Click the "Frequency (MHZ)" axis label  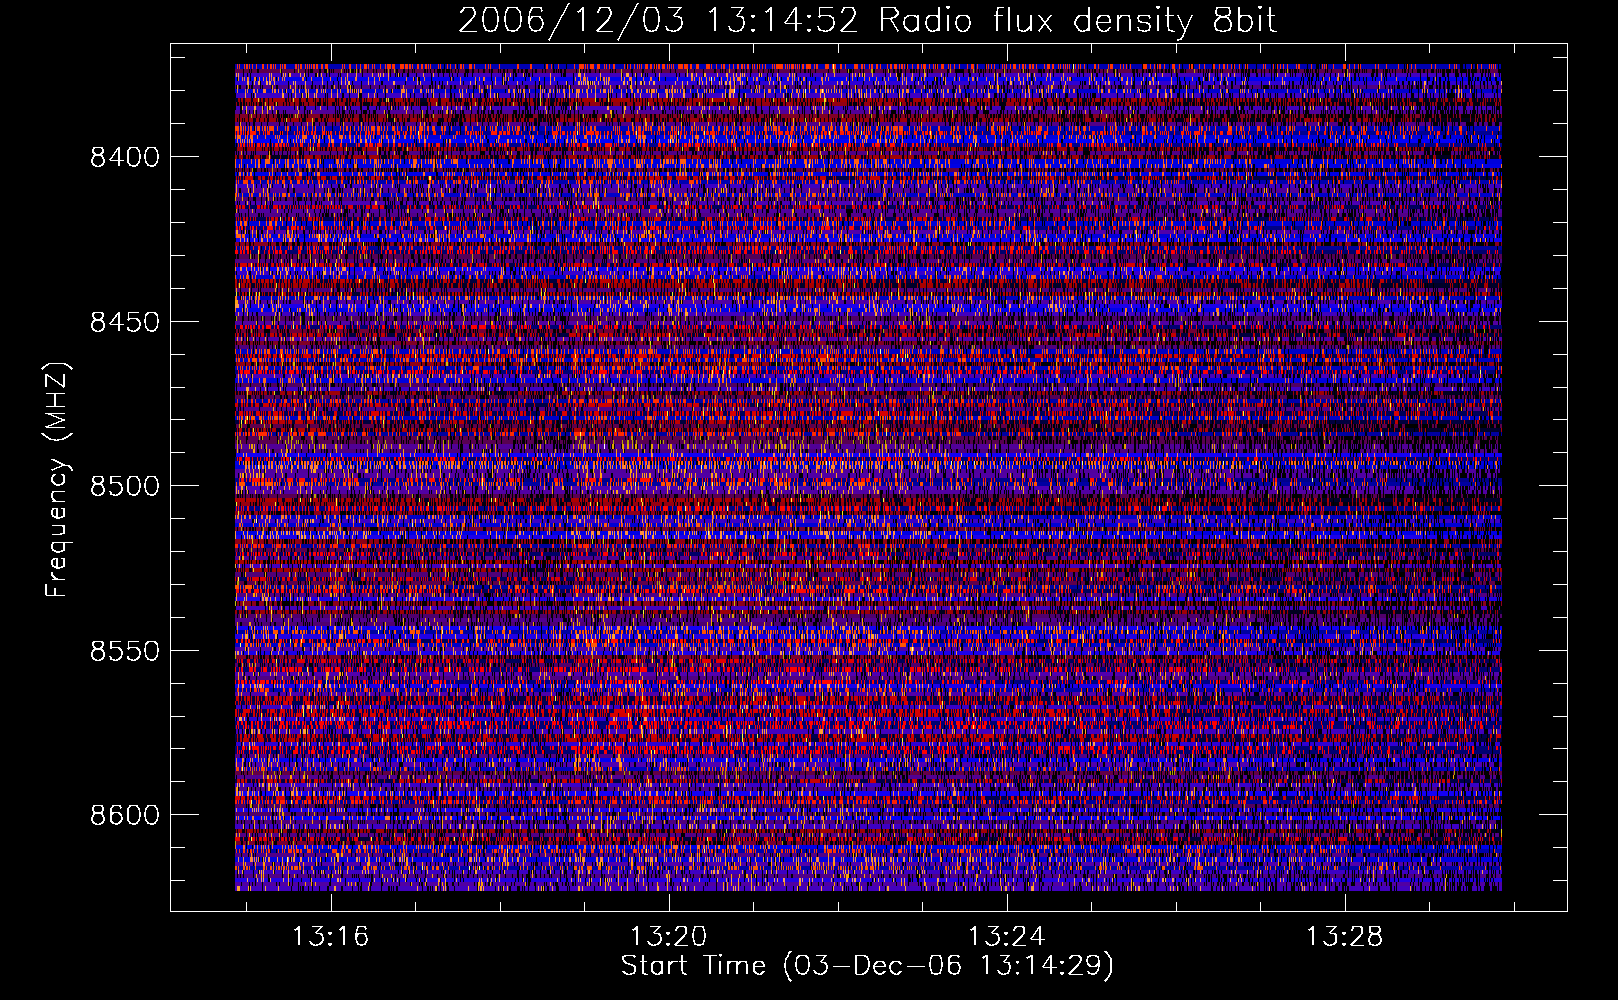(x=58, y=480)
